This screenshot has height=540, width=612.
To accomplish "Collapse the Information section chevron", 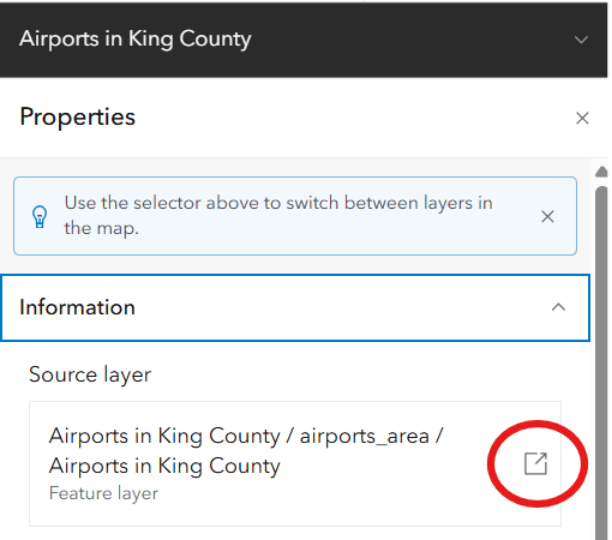I will [558, 307].
